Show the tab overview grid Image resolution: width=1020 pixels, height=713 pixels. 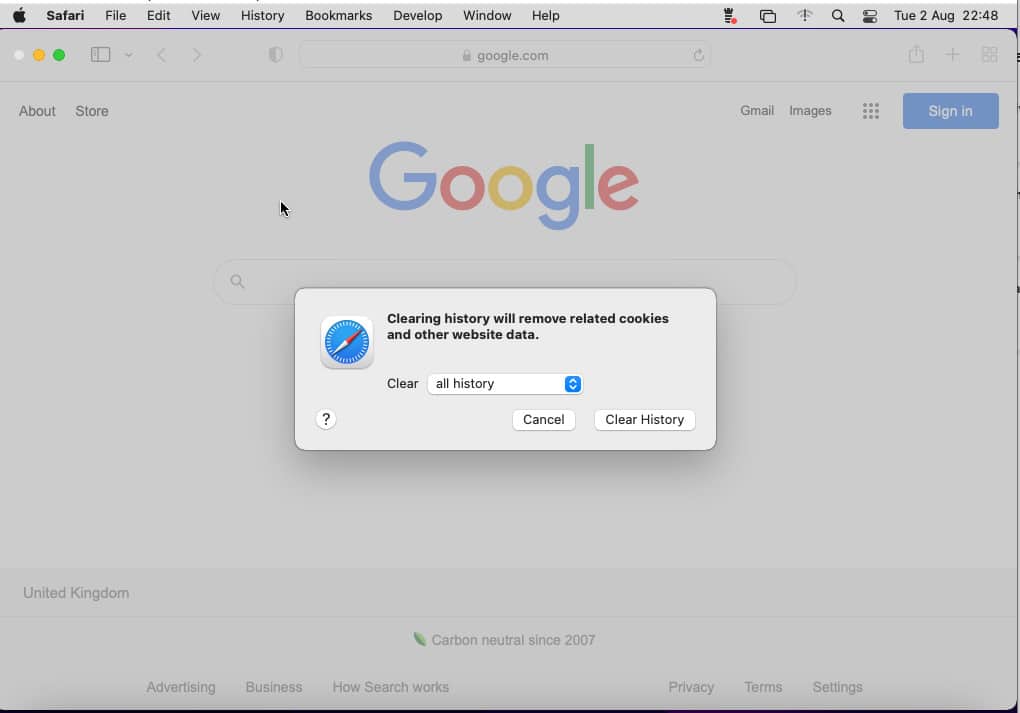pyautogui.click(x=989, y=55)
